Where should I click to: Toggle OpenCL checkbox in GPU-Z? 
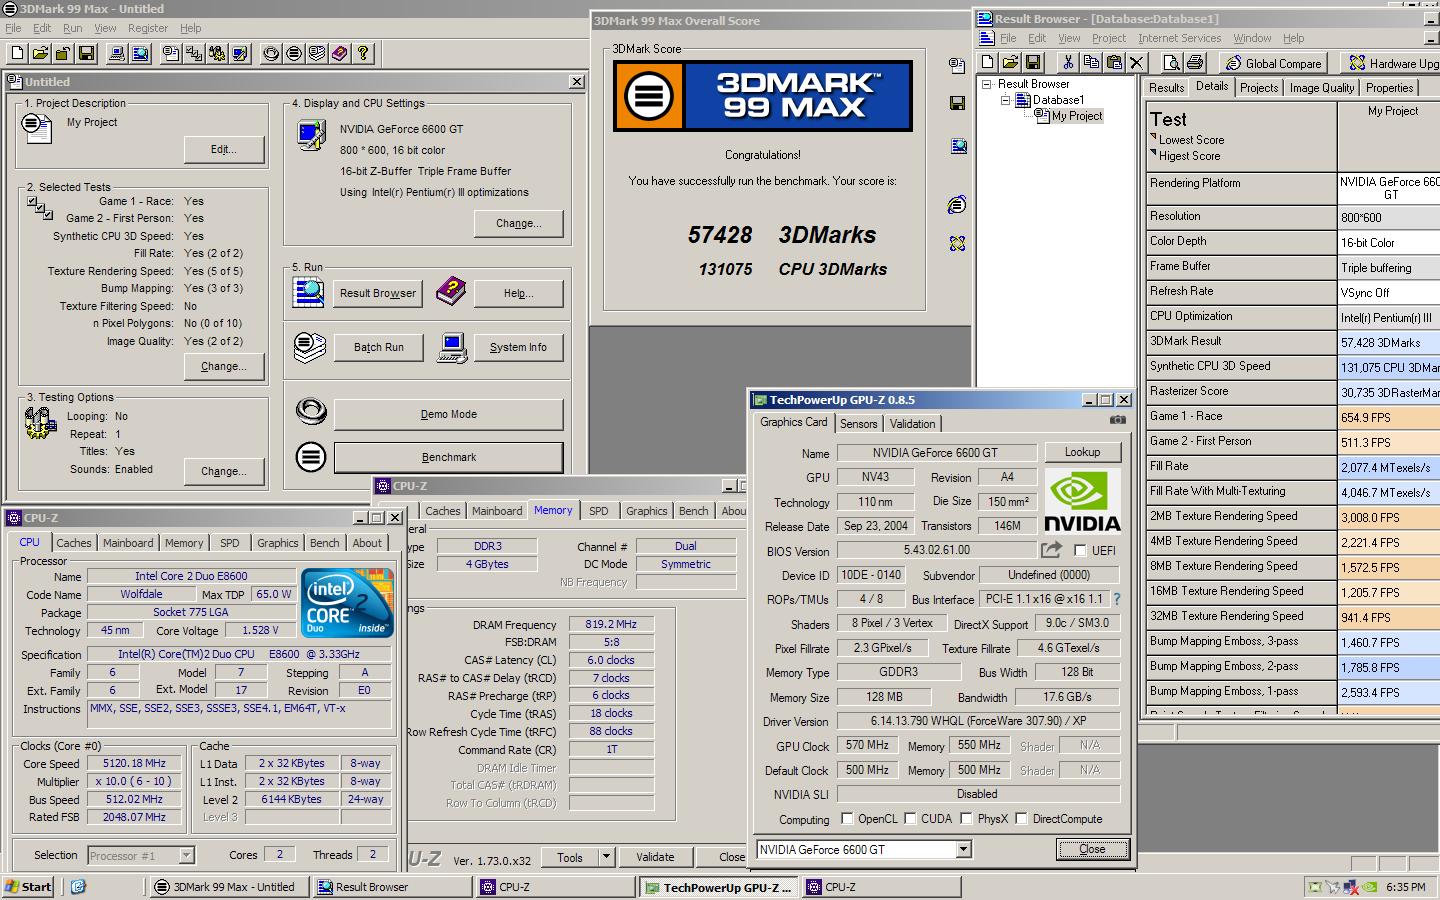pos(847,818)
